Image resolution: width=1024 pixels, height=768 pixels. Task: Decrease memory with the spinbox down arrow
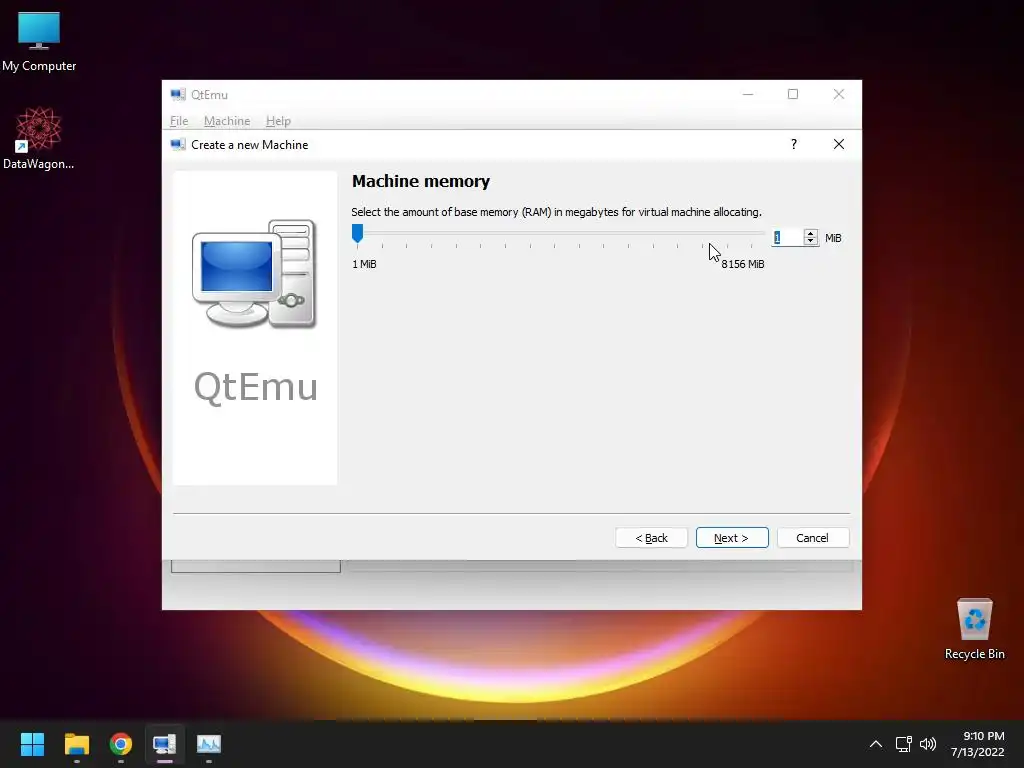point(810,242)
